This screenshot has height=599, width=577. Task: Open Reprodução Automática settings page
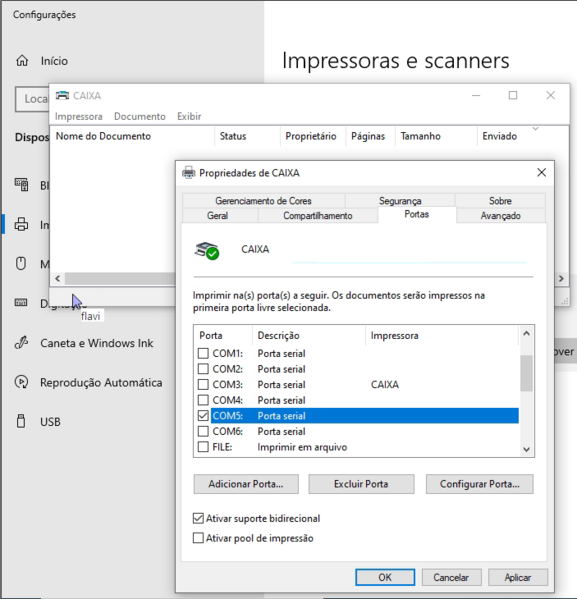101,382
